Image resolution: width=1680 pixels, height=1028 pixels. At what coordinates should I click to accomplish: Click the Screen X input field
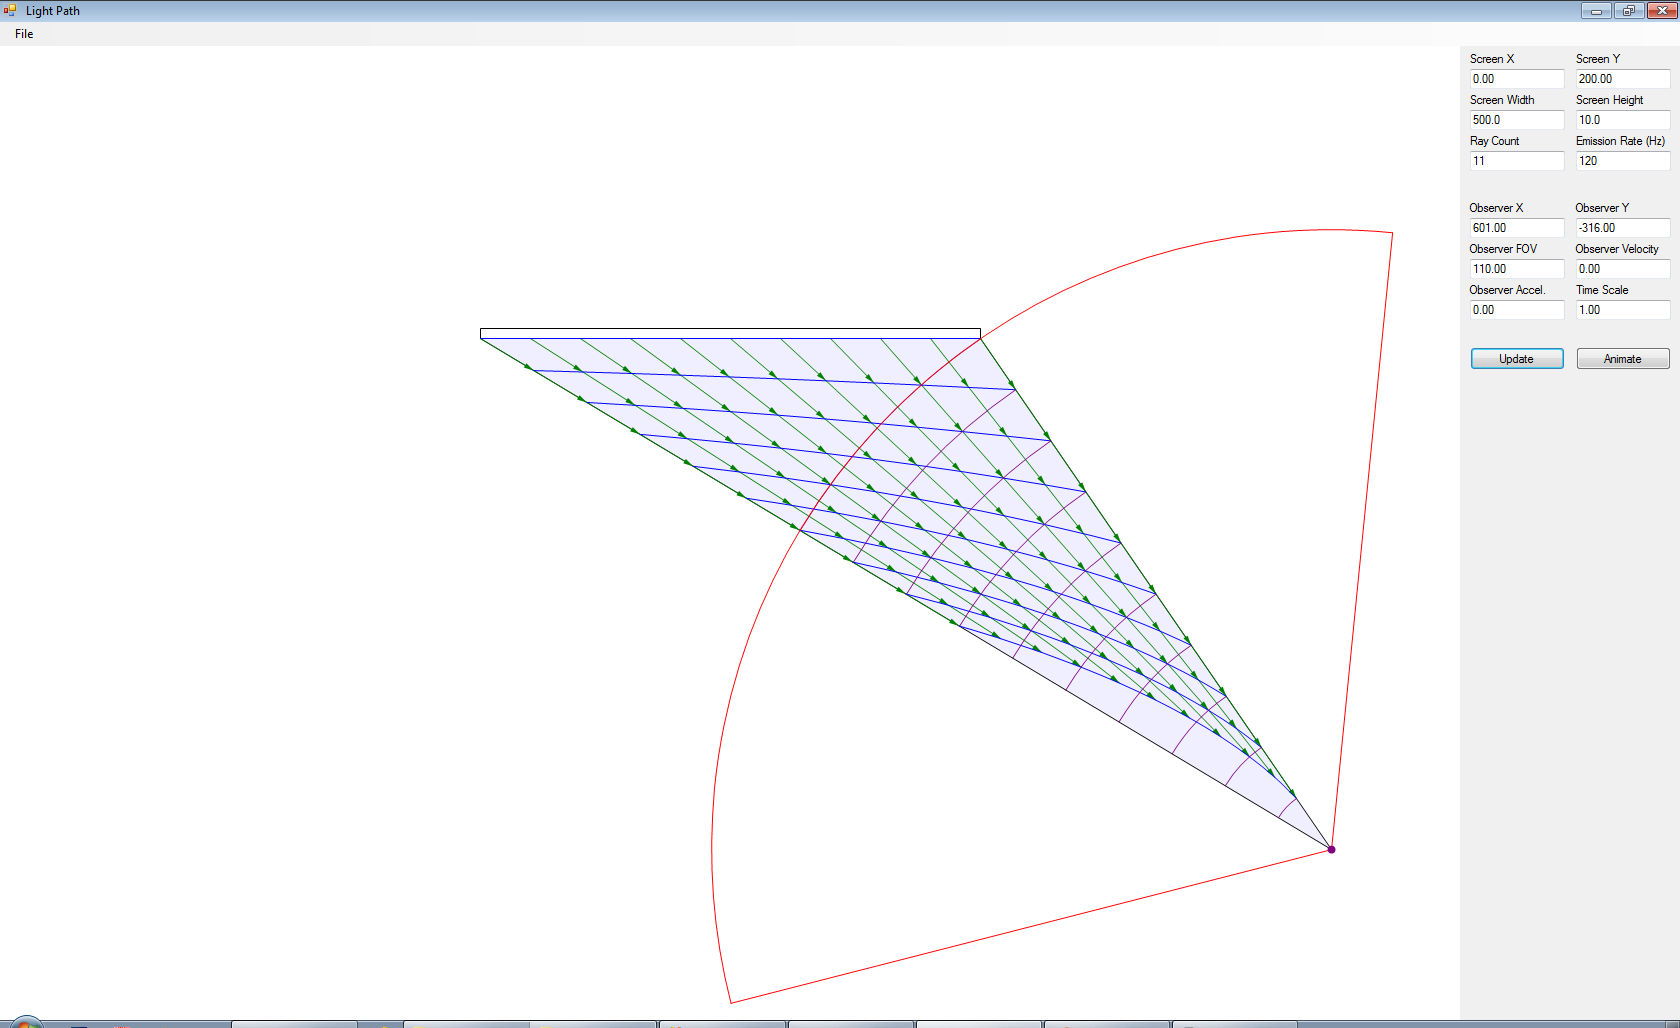[x=1516, y=79]
